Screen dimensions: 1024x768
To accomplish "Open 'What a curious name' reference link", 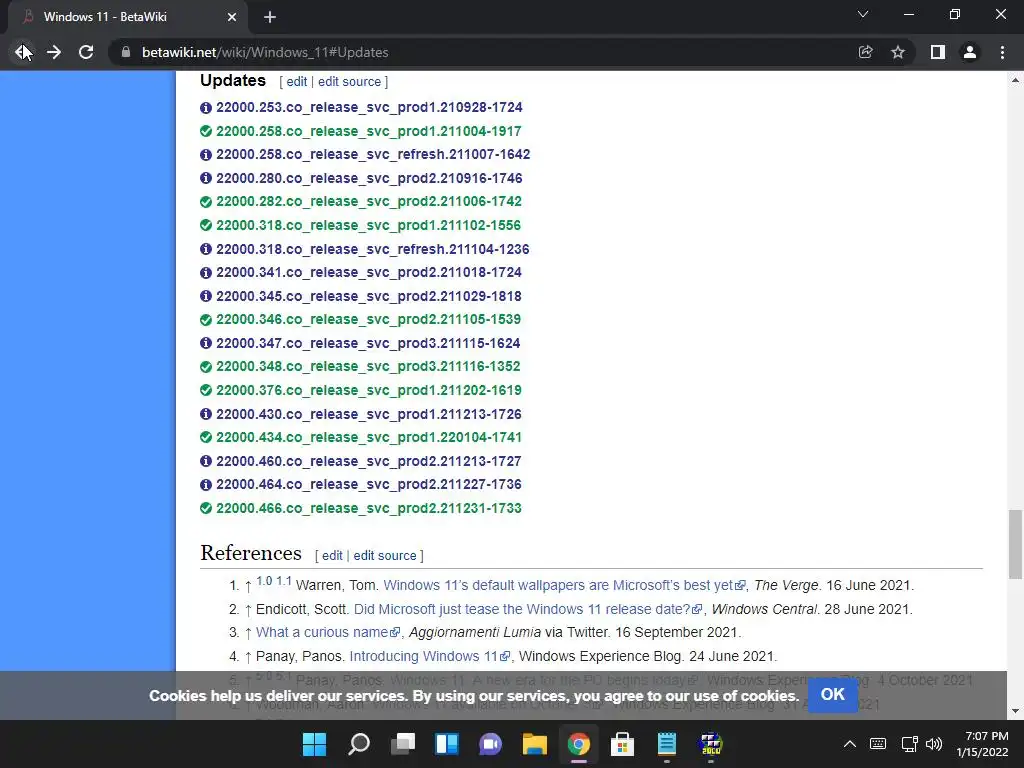I will click(327, 633).
